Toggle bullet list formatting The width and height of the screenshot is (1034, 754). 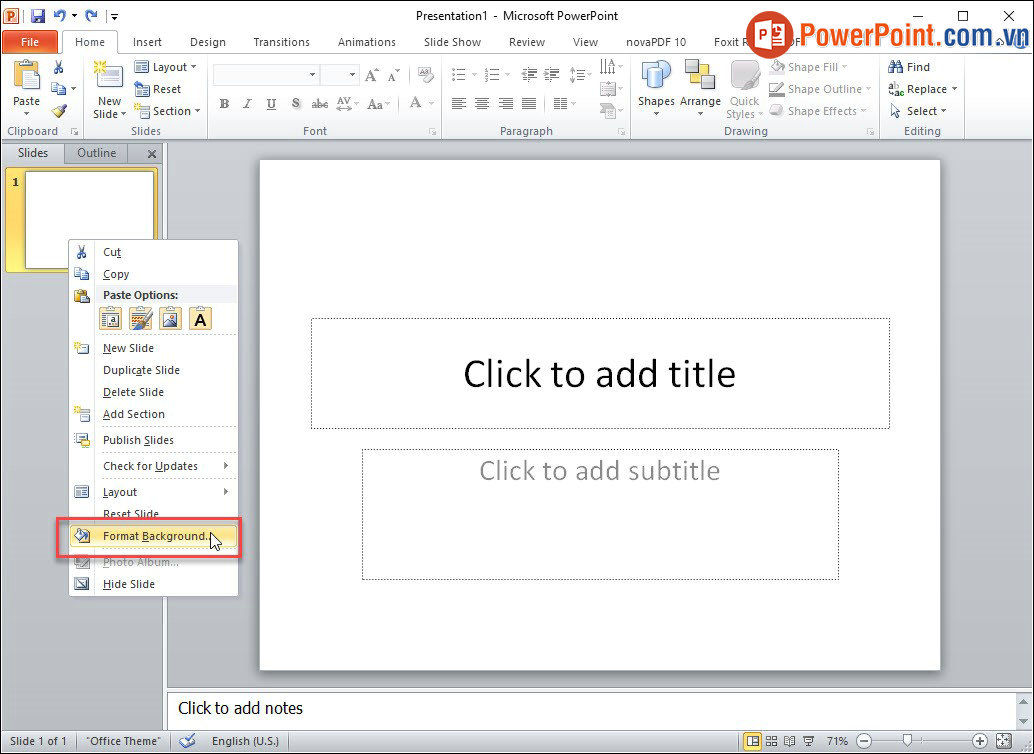click(459, 75)
